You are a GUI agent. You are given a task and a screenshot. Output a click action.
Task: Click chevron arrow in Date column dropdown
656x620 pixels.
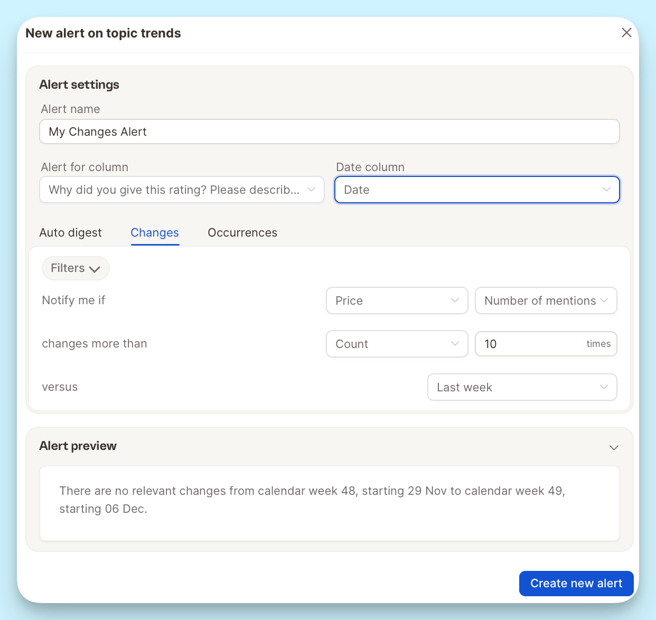click(606, 190)
